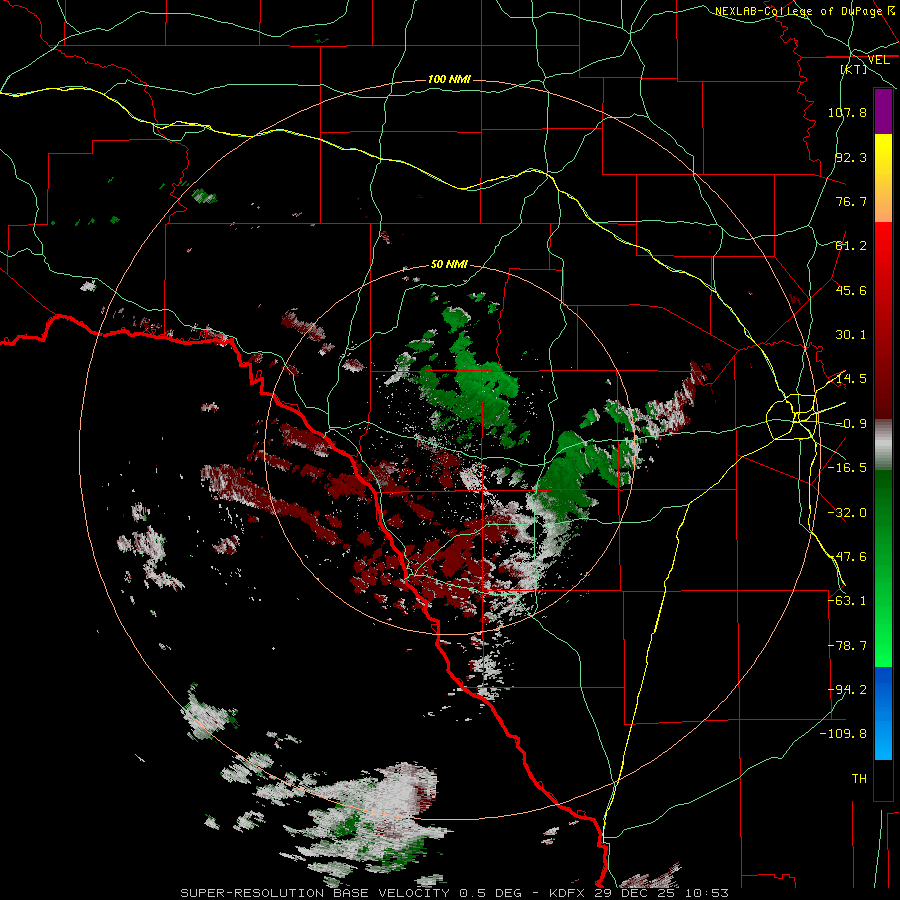This screenshot has height=900, width=900.
Task: Click the blue segment of the color bar
Action: tap(883, 713)
